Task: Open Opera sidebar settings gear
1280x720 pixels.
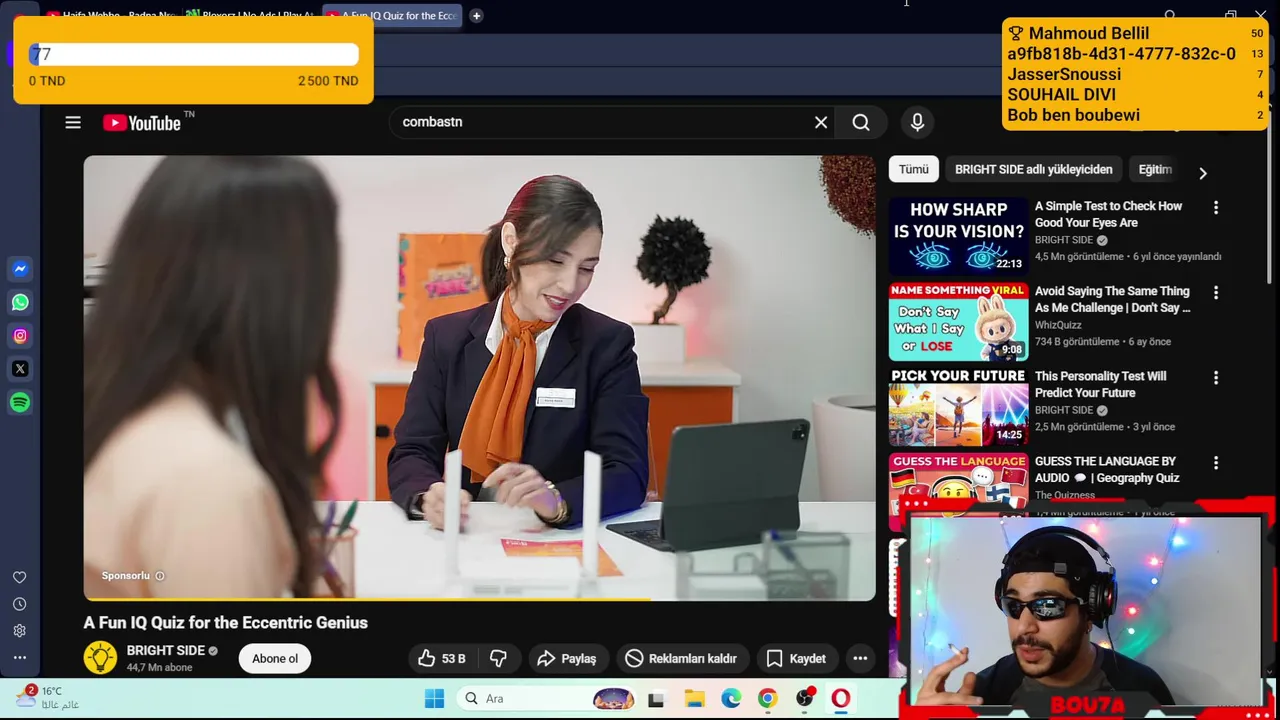Action: point(19,631)
